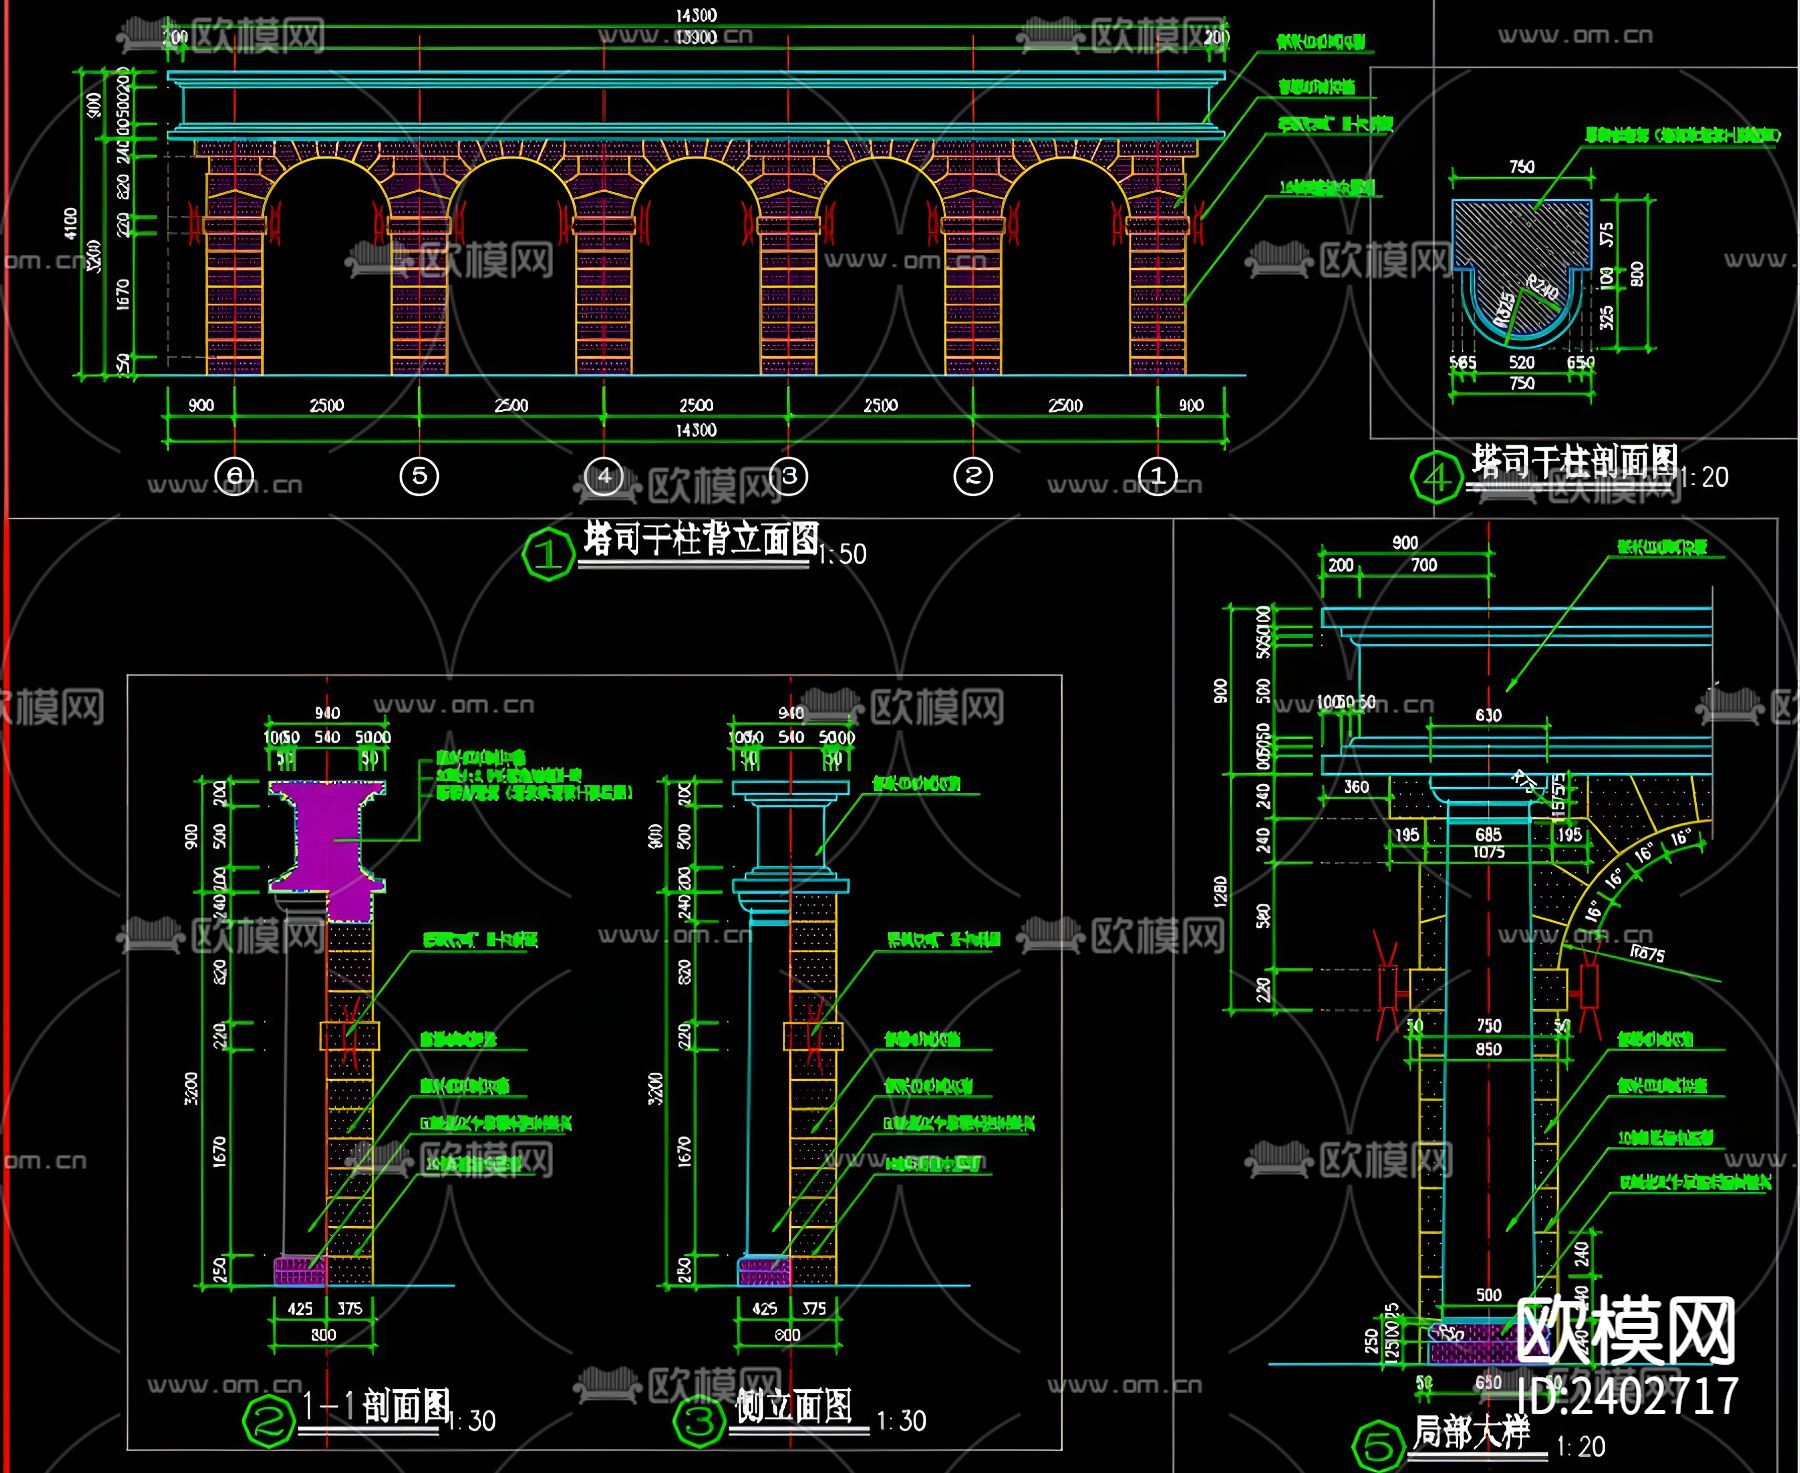Pick the 1:30 scale beside 侧立面图
The image size is (1800, 1473).
(x=901, y=1421)
